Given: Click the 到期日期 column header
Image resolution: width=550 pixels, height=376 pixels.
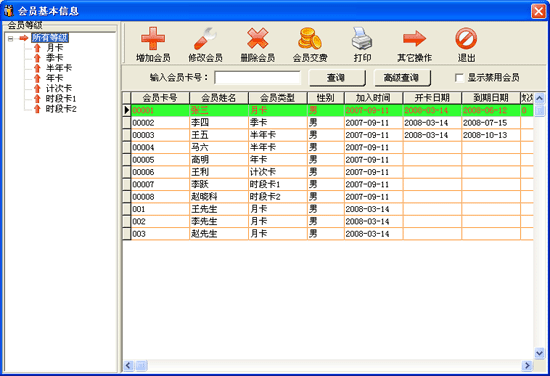Looking at the screenshot, I should point(491,98).
